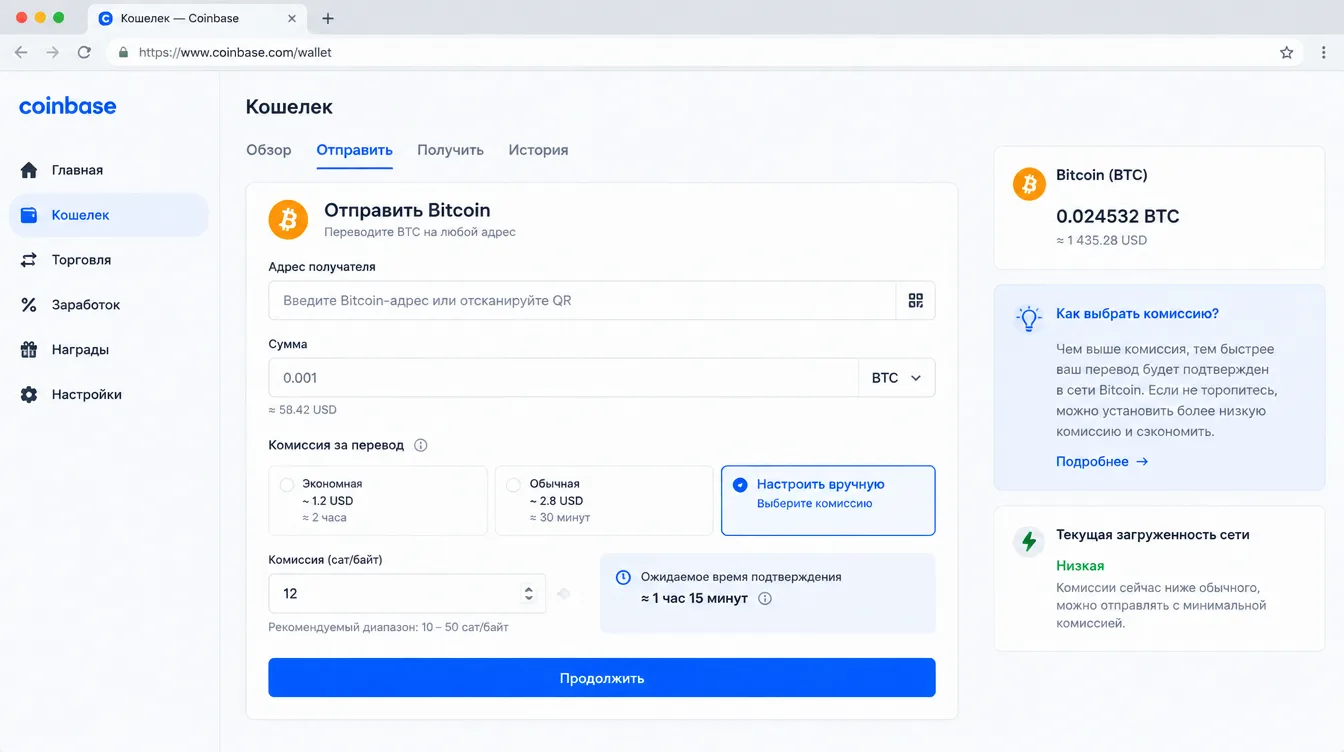Click the Продолжить button
This screenshot has width=1344, height=752.
602,678
